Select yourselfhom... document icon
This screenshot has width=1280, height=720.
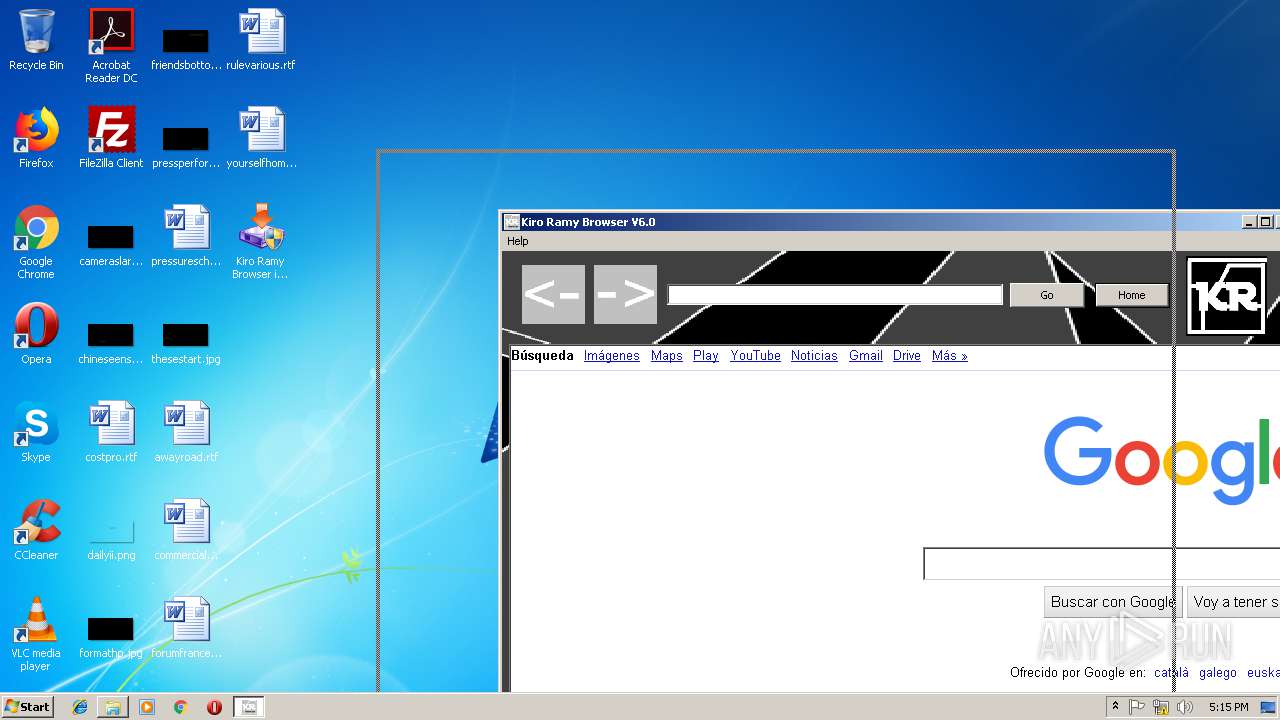coord(261,138)
